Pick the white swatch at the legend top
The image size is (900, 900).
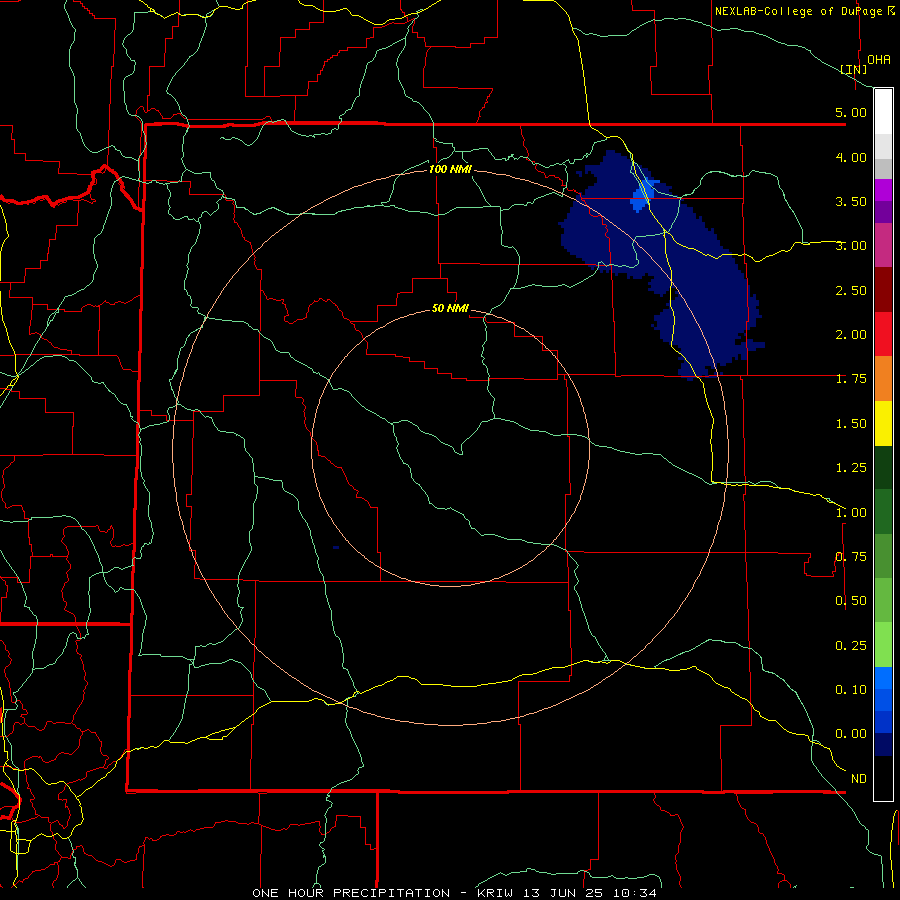click(x=883, y=112)
